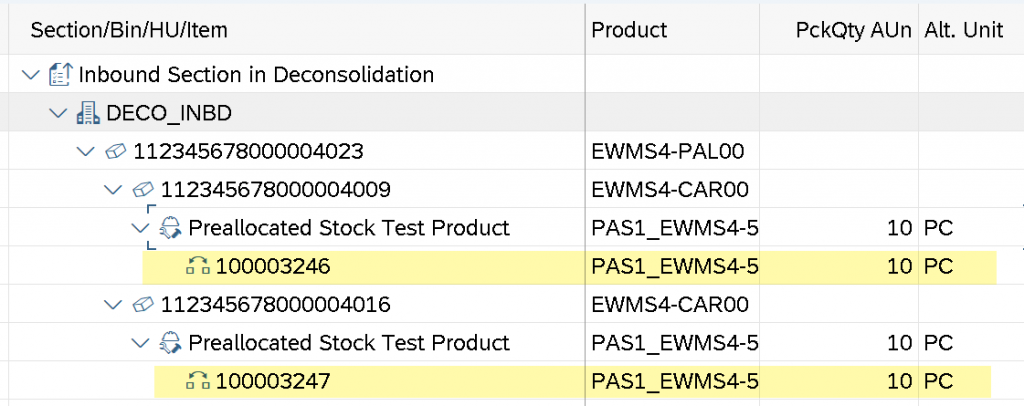Collapse handling unit 112345678000004016

[114, 305]
